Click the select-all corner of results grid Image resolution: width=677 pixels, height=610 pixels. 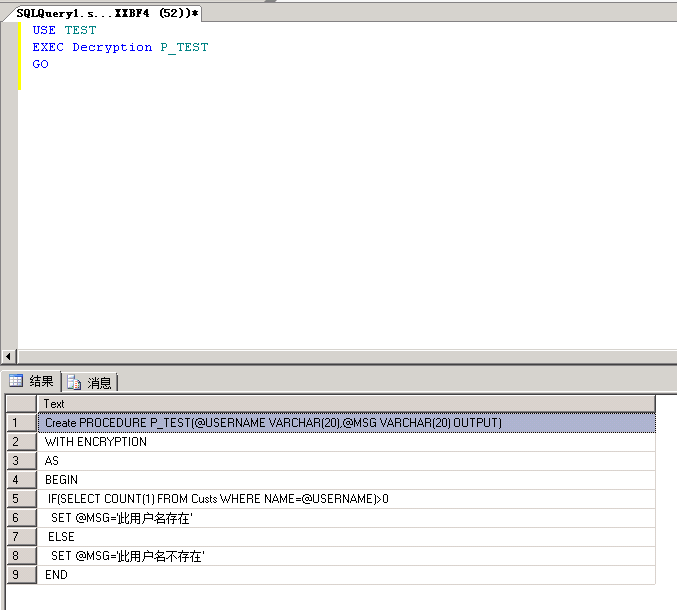click(x=21, y=404)
